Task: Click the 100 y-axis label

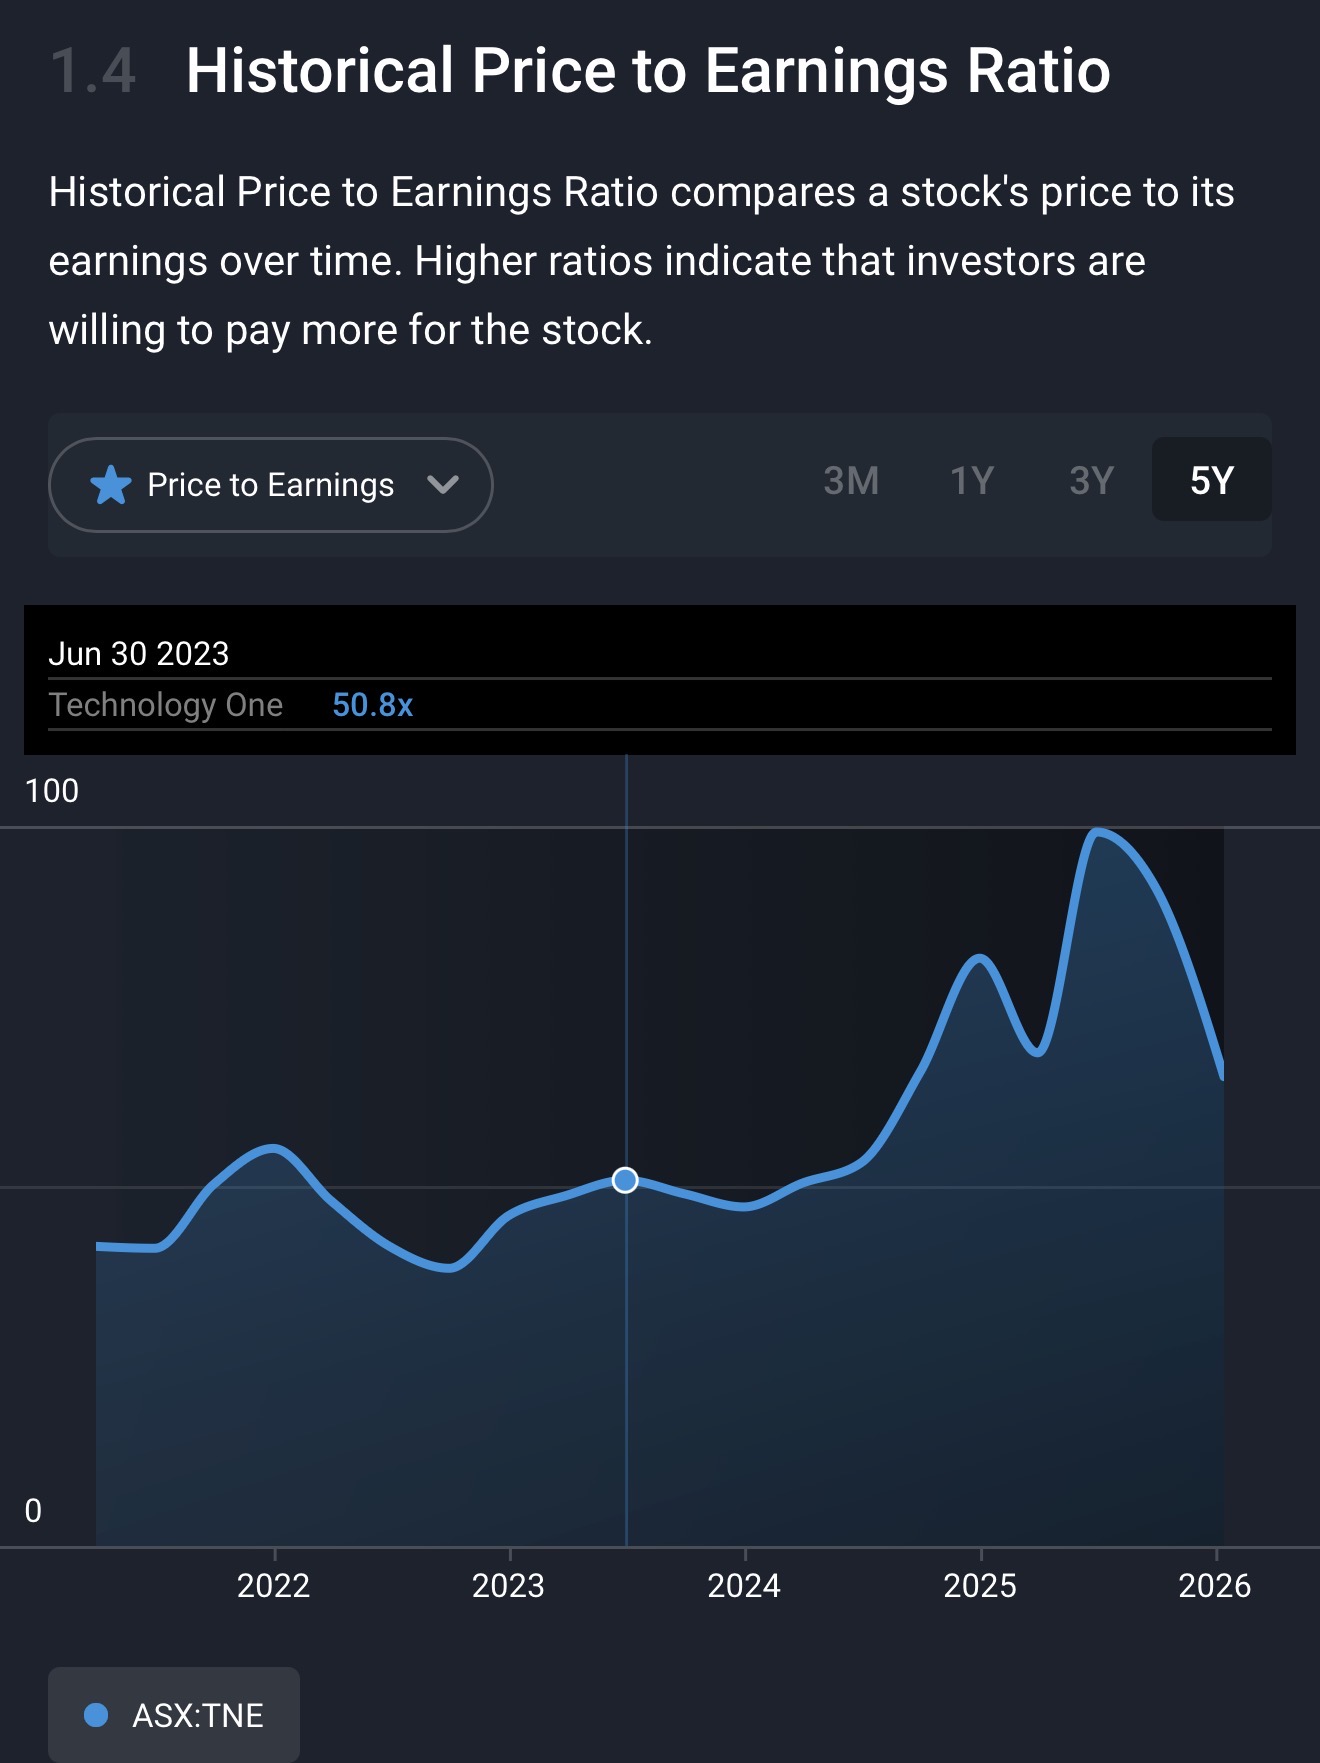Action: coord(52,791)
